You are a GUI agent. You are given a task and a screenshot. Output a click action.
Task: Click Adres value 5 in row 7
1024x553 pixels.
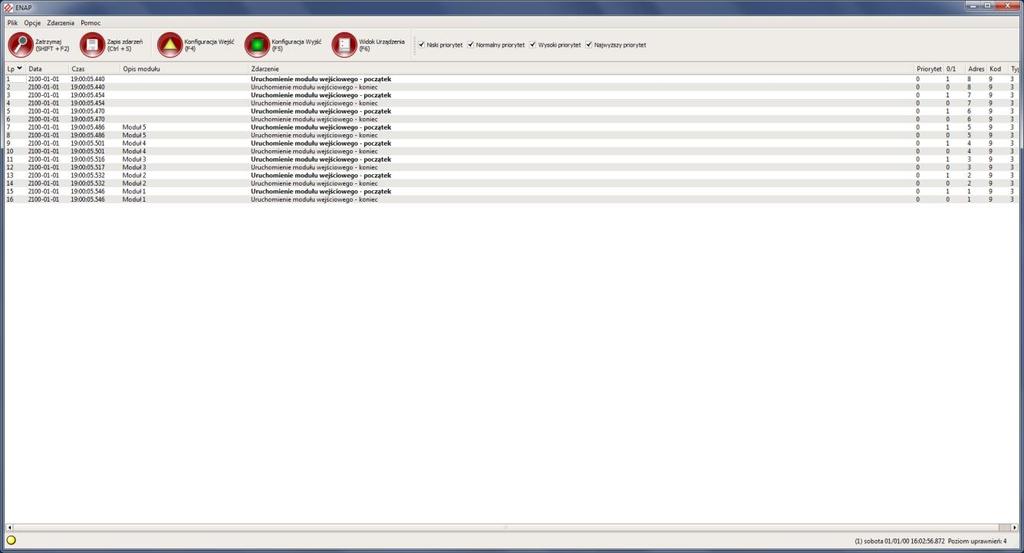click(969, 127)
